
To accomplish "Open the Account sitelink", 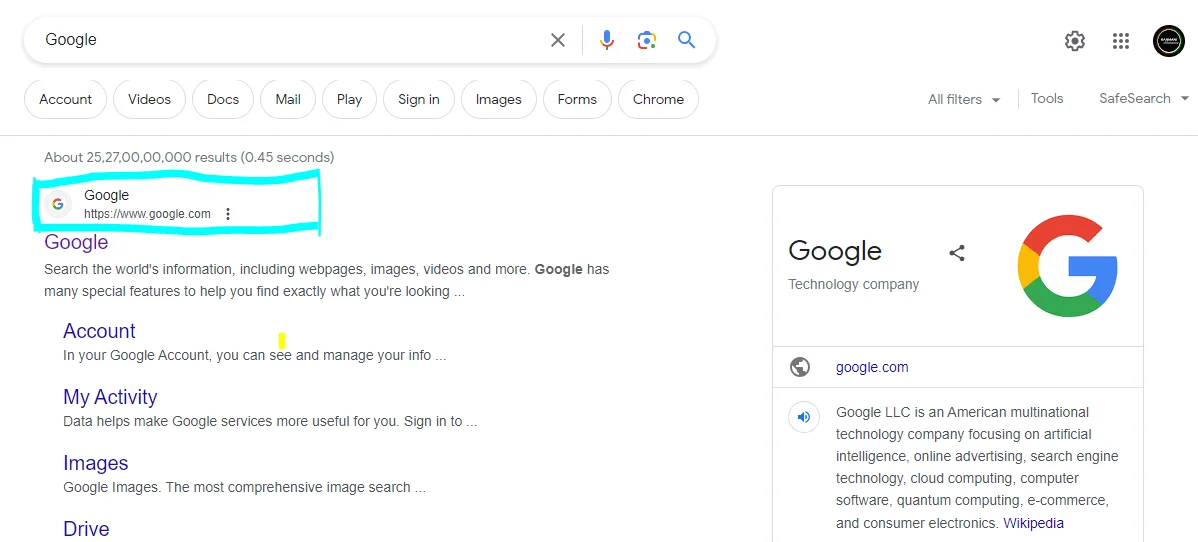I will (99, 331).
